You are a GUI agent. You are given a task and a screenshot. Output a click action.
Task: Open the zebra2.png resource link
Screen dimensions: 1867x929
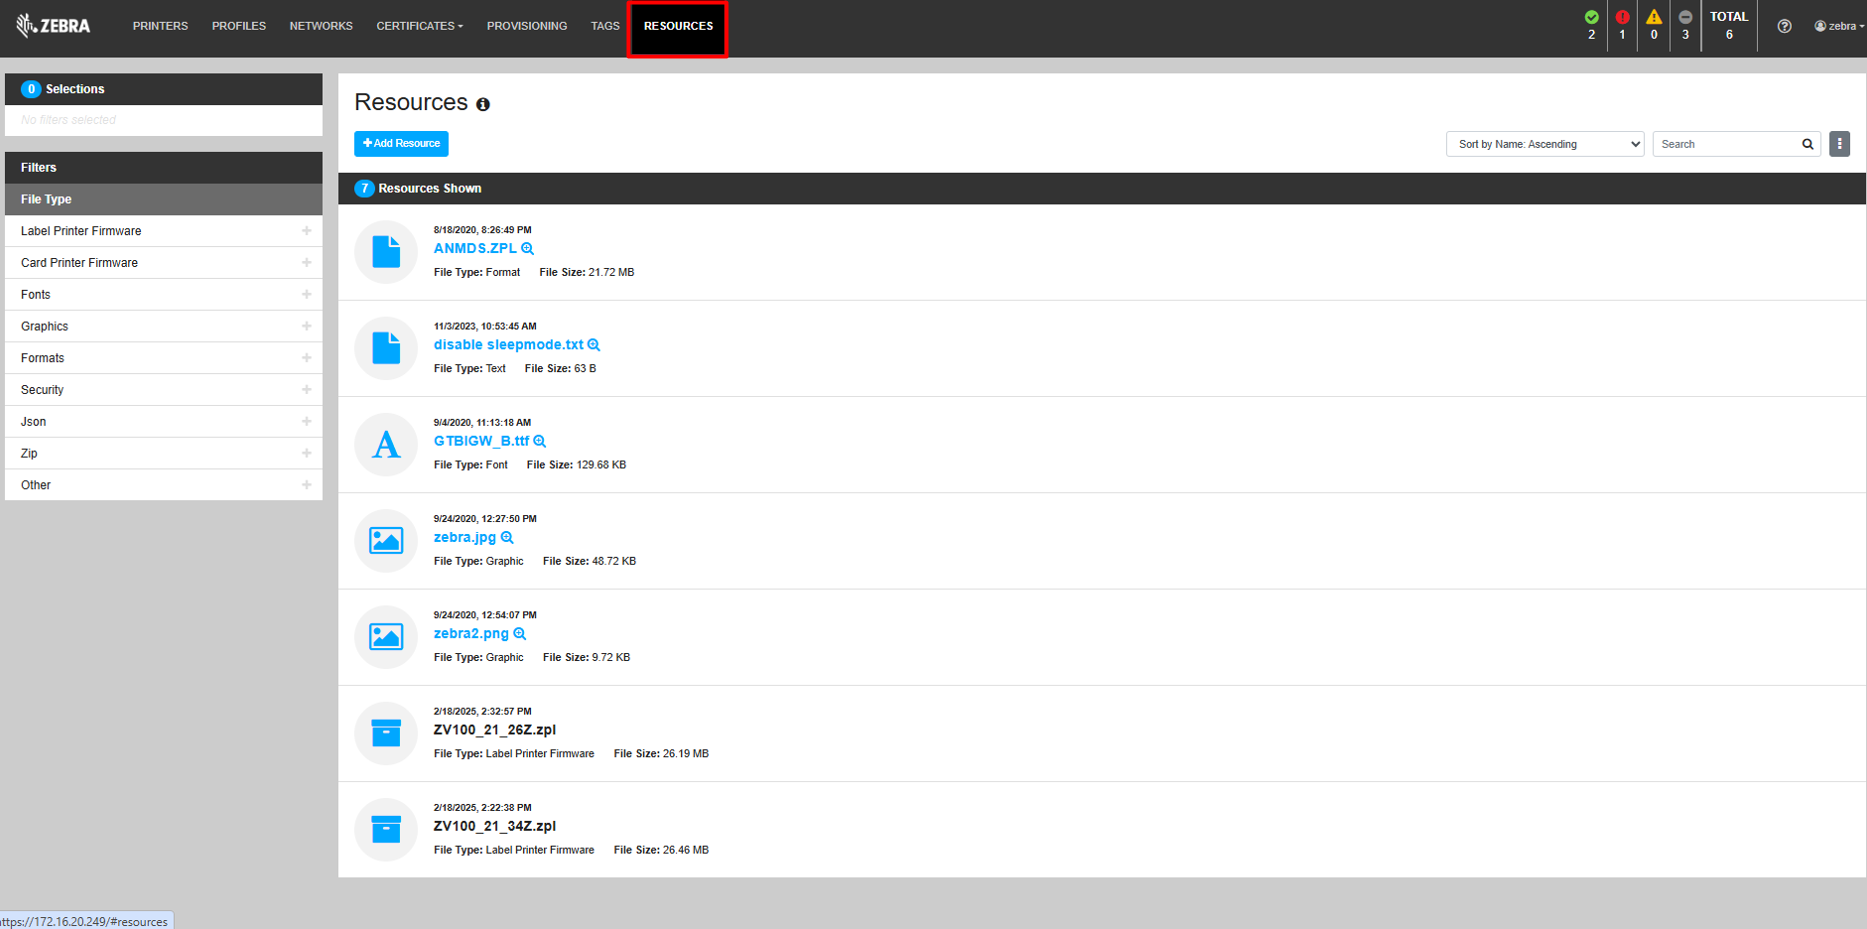pos(471,634)
